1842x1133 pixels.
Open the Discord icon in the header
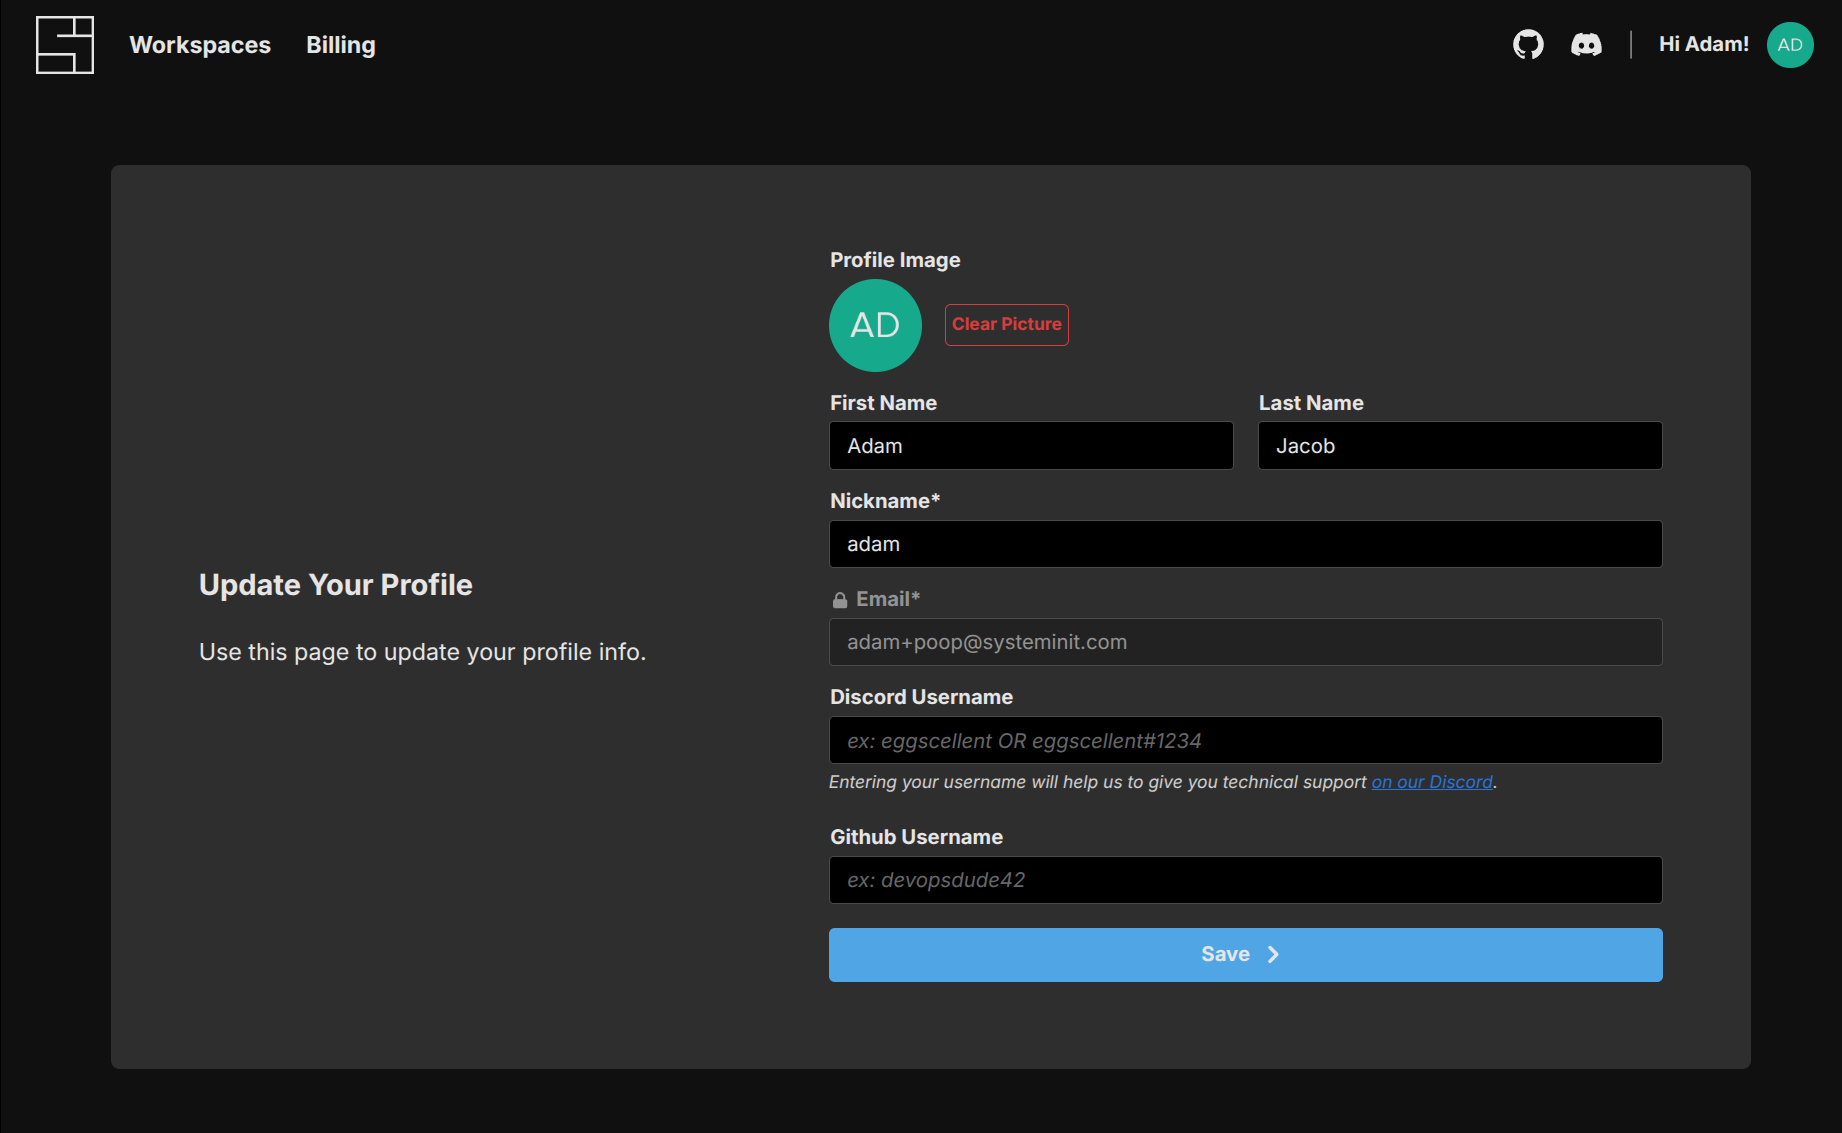(1586, 45)
